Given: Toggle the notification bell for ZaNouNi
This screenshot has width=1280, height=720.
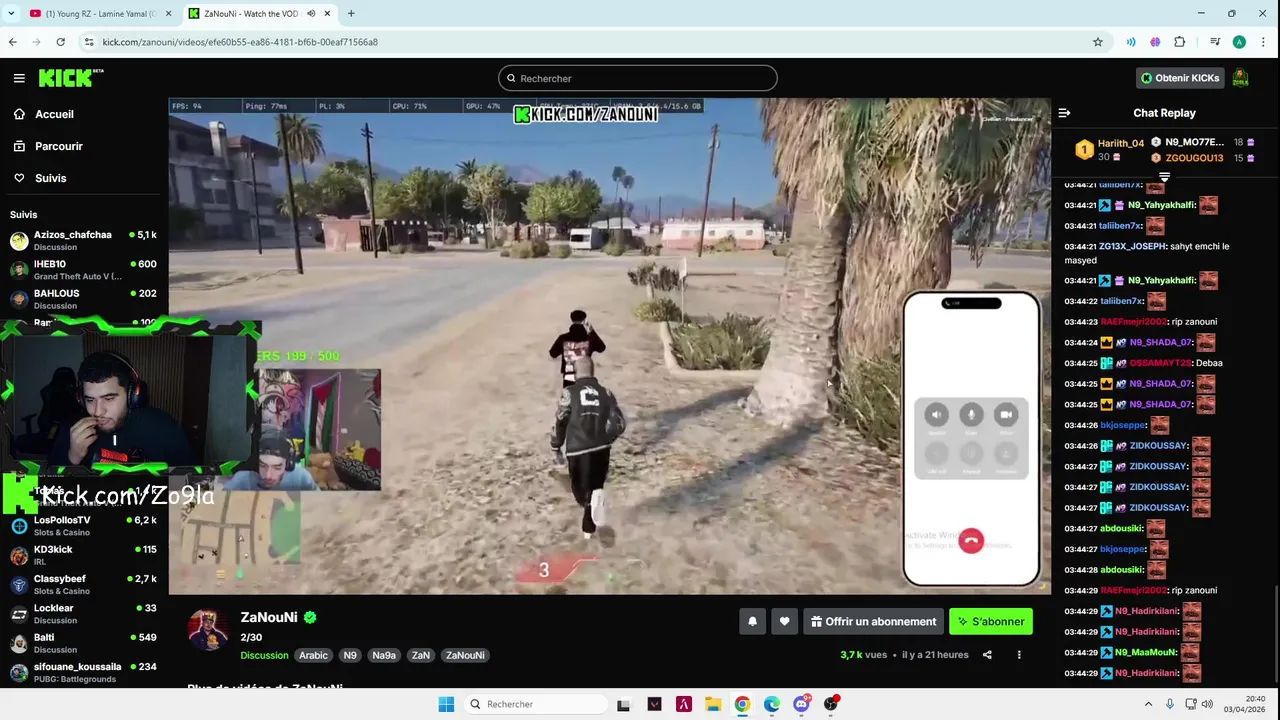Looking at the screenshot, I should coord(752,621).
